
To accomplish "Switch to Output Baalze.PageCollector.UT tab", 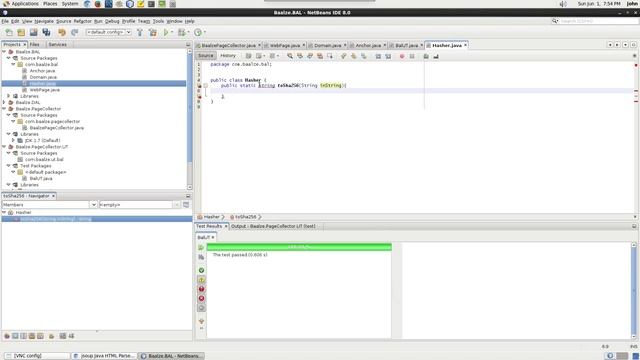I will [273, 226].
